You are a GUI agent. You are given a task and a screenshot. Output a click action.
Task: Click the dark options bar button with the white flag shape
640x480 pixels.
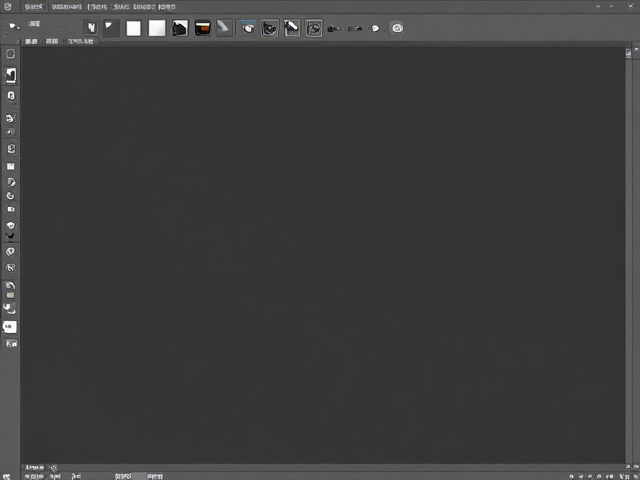tap(111, 28)
